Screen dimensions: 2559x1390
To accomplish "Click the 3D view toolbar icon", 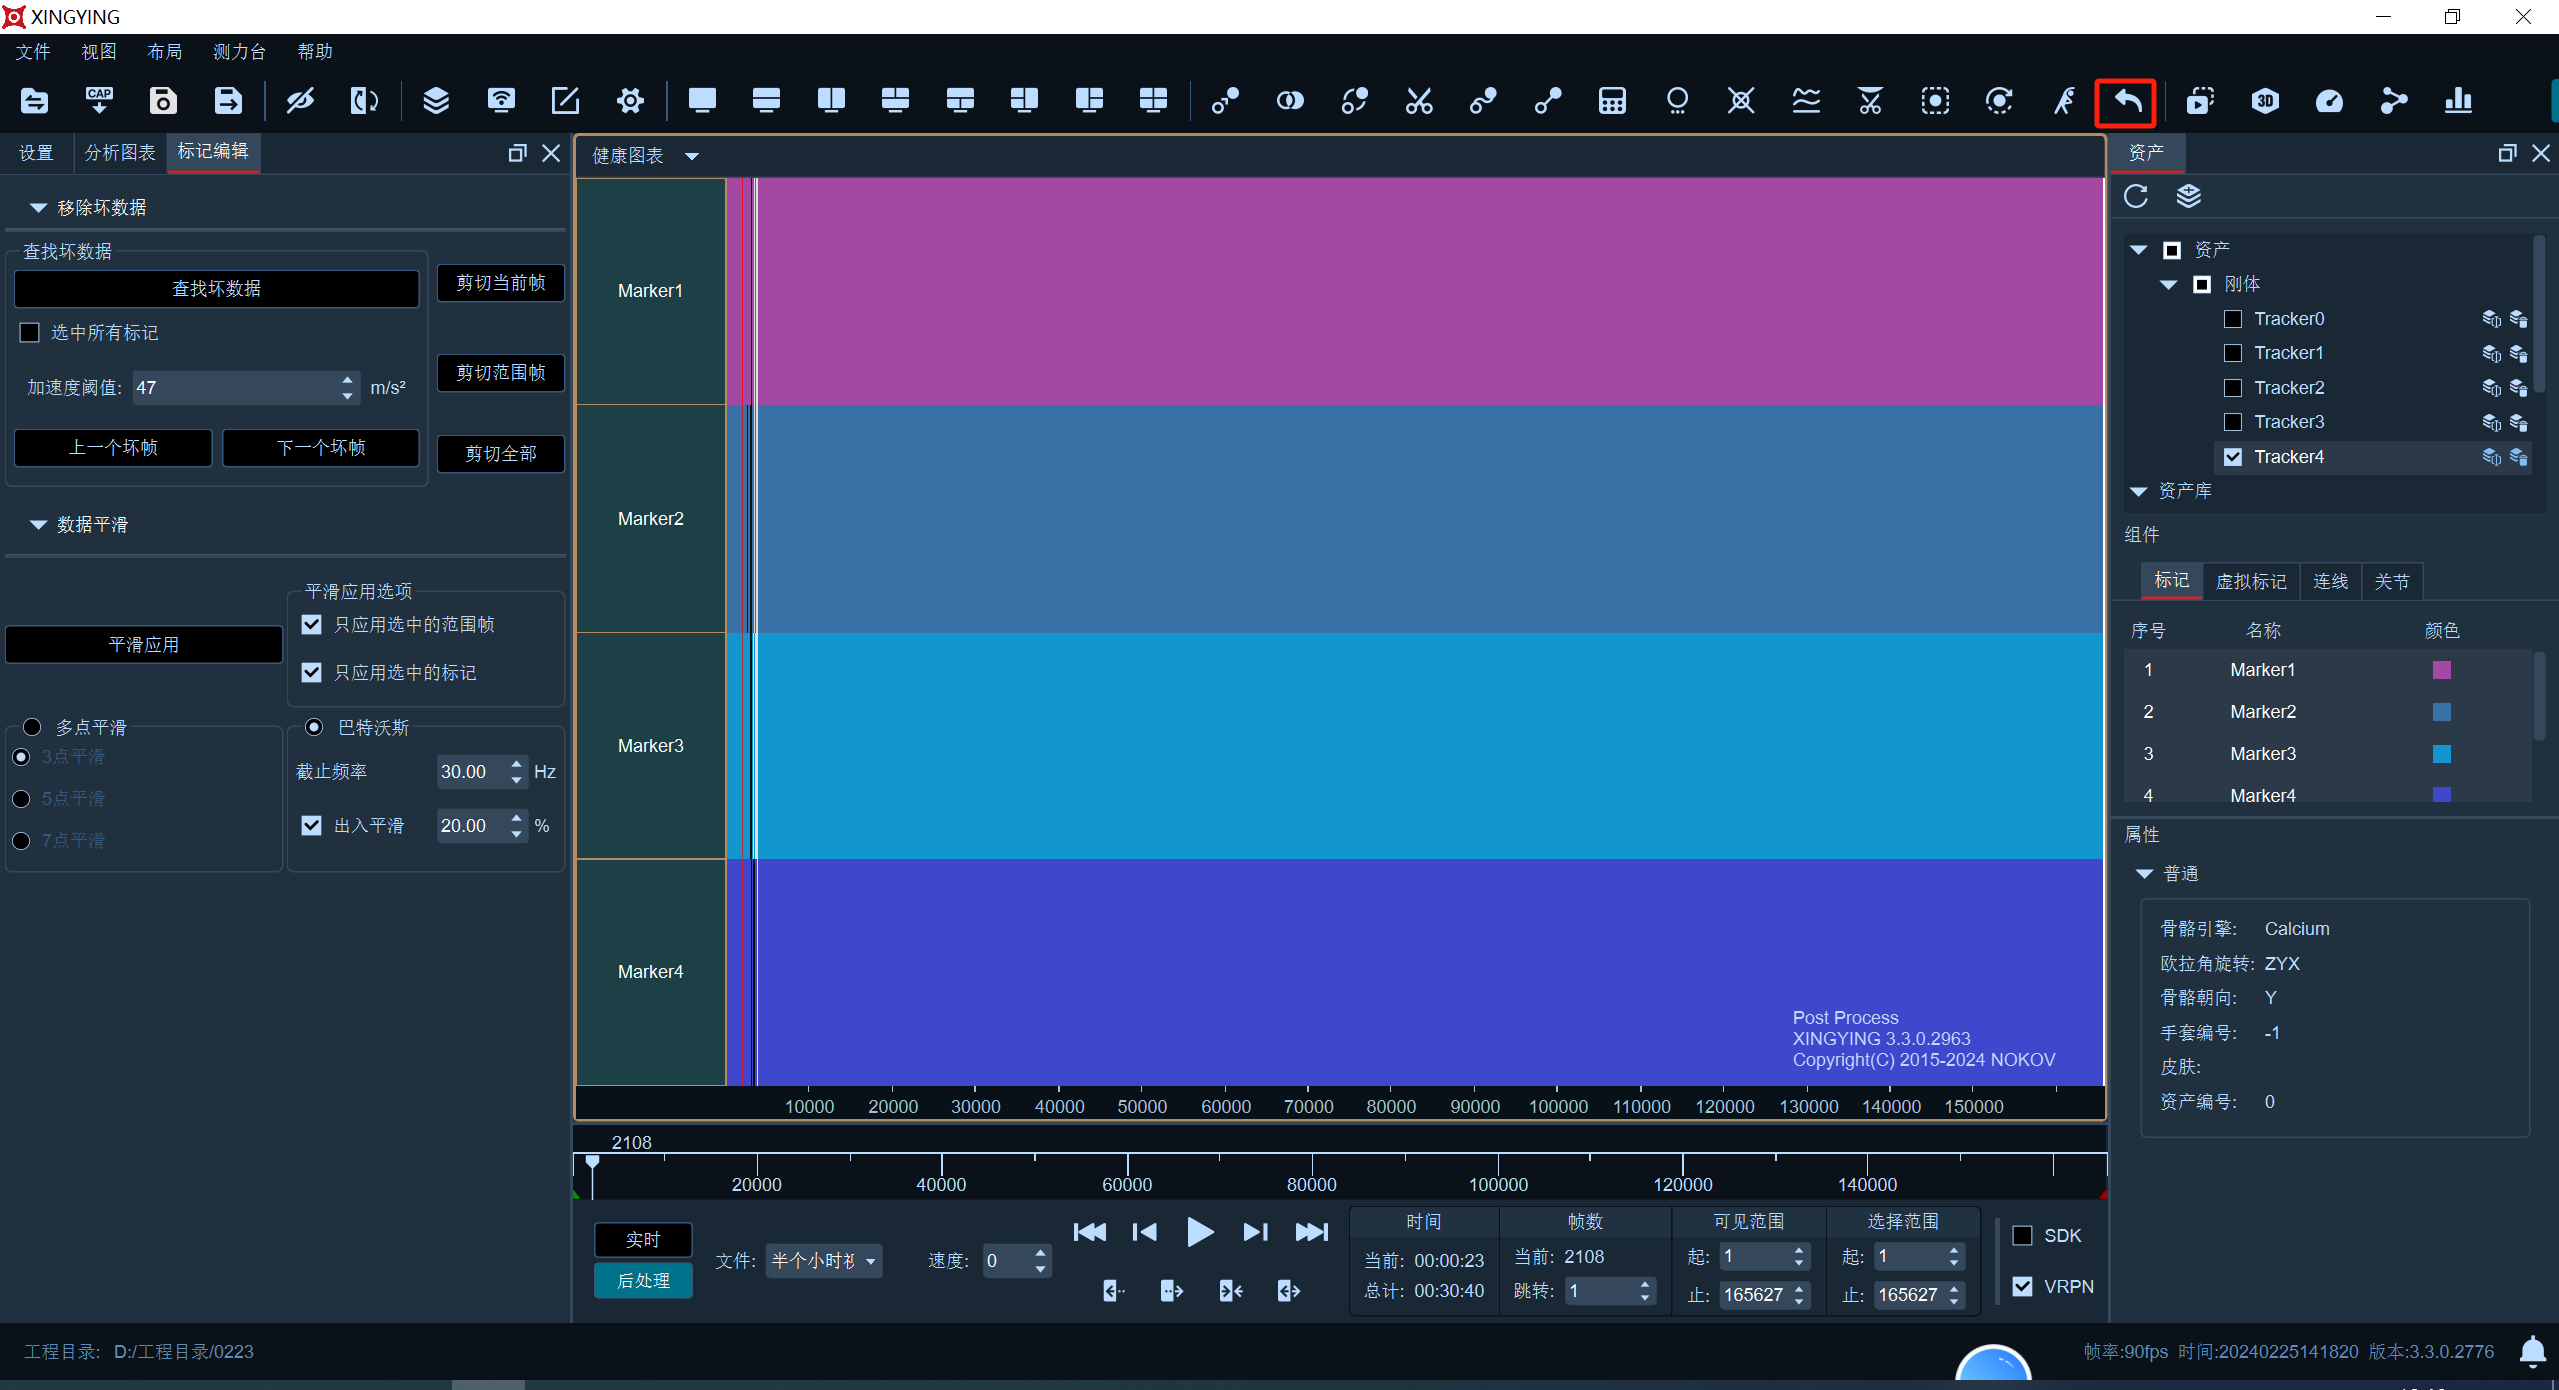I will tap(2265, 101).
